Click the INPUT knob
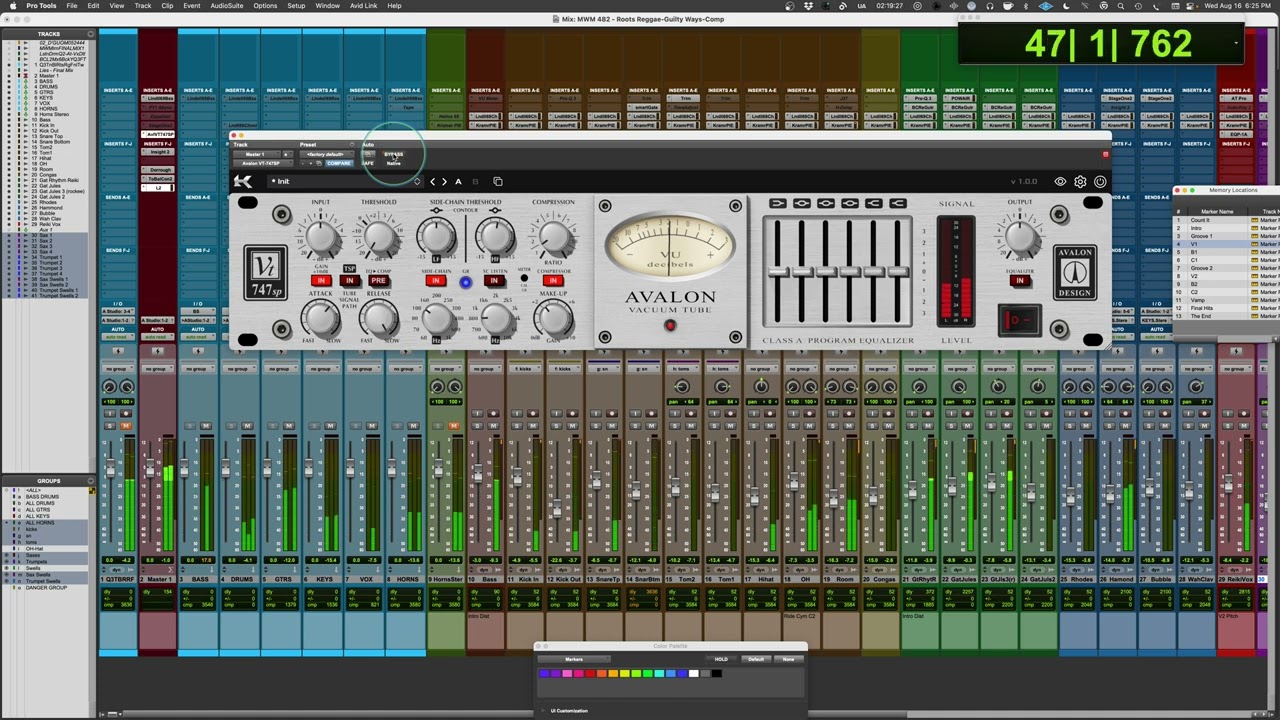1280x720 pixels. click(x=321, y=237)
